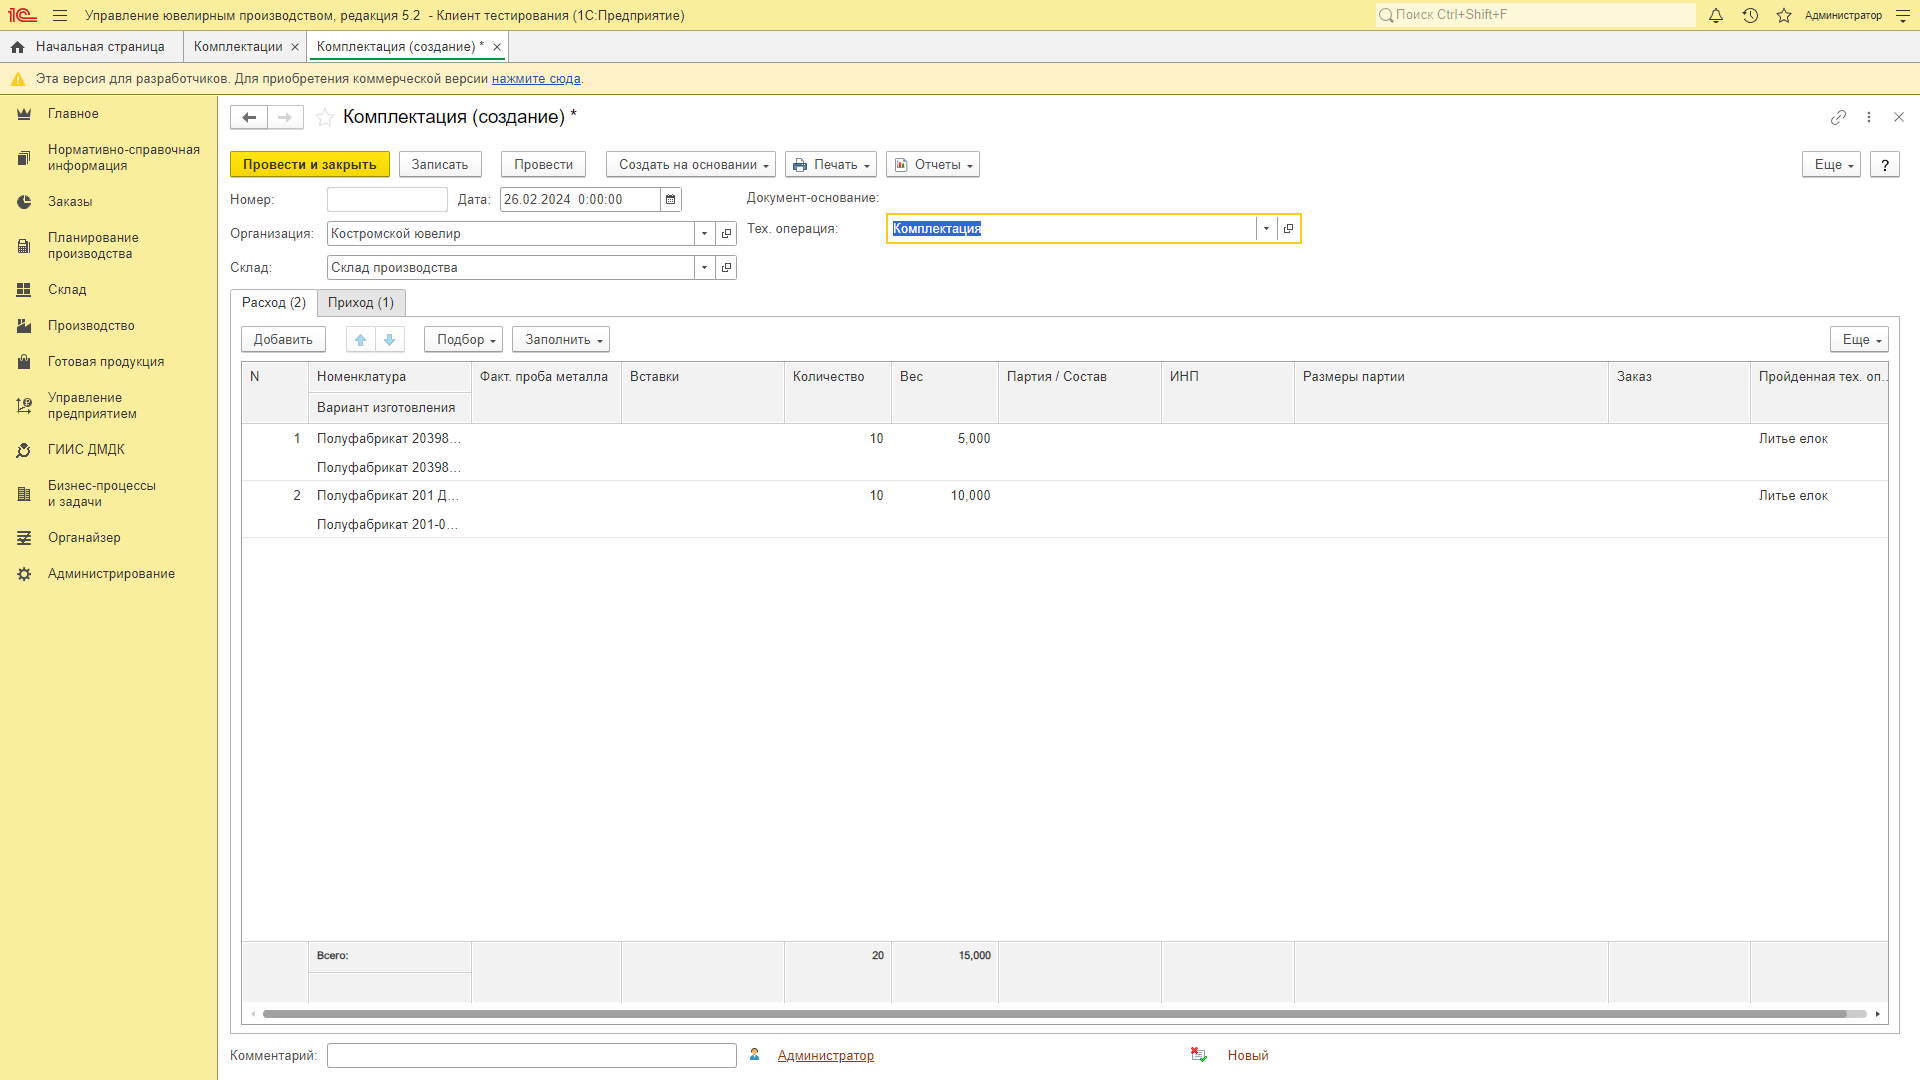
Task: Switch to the Расход (2) tab
Action: (x=274, y=303)
